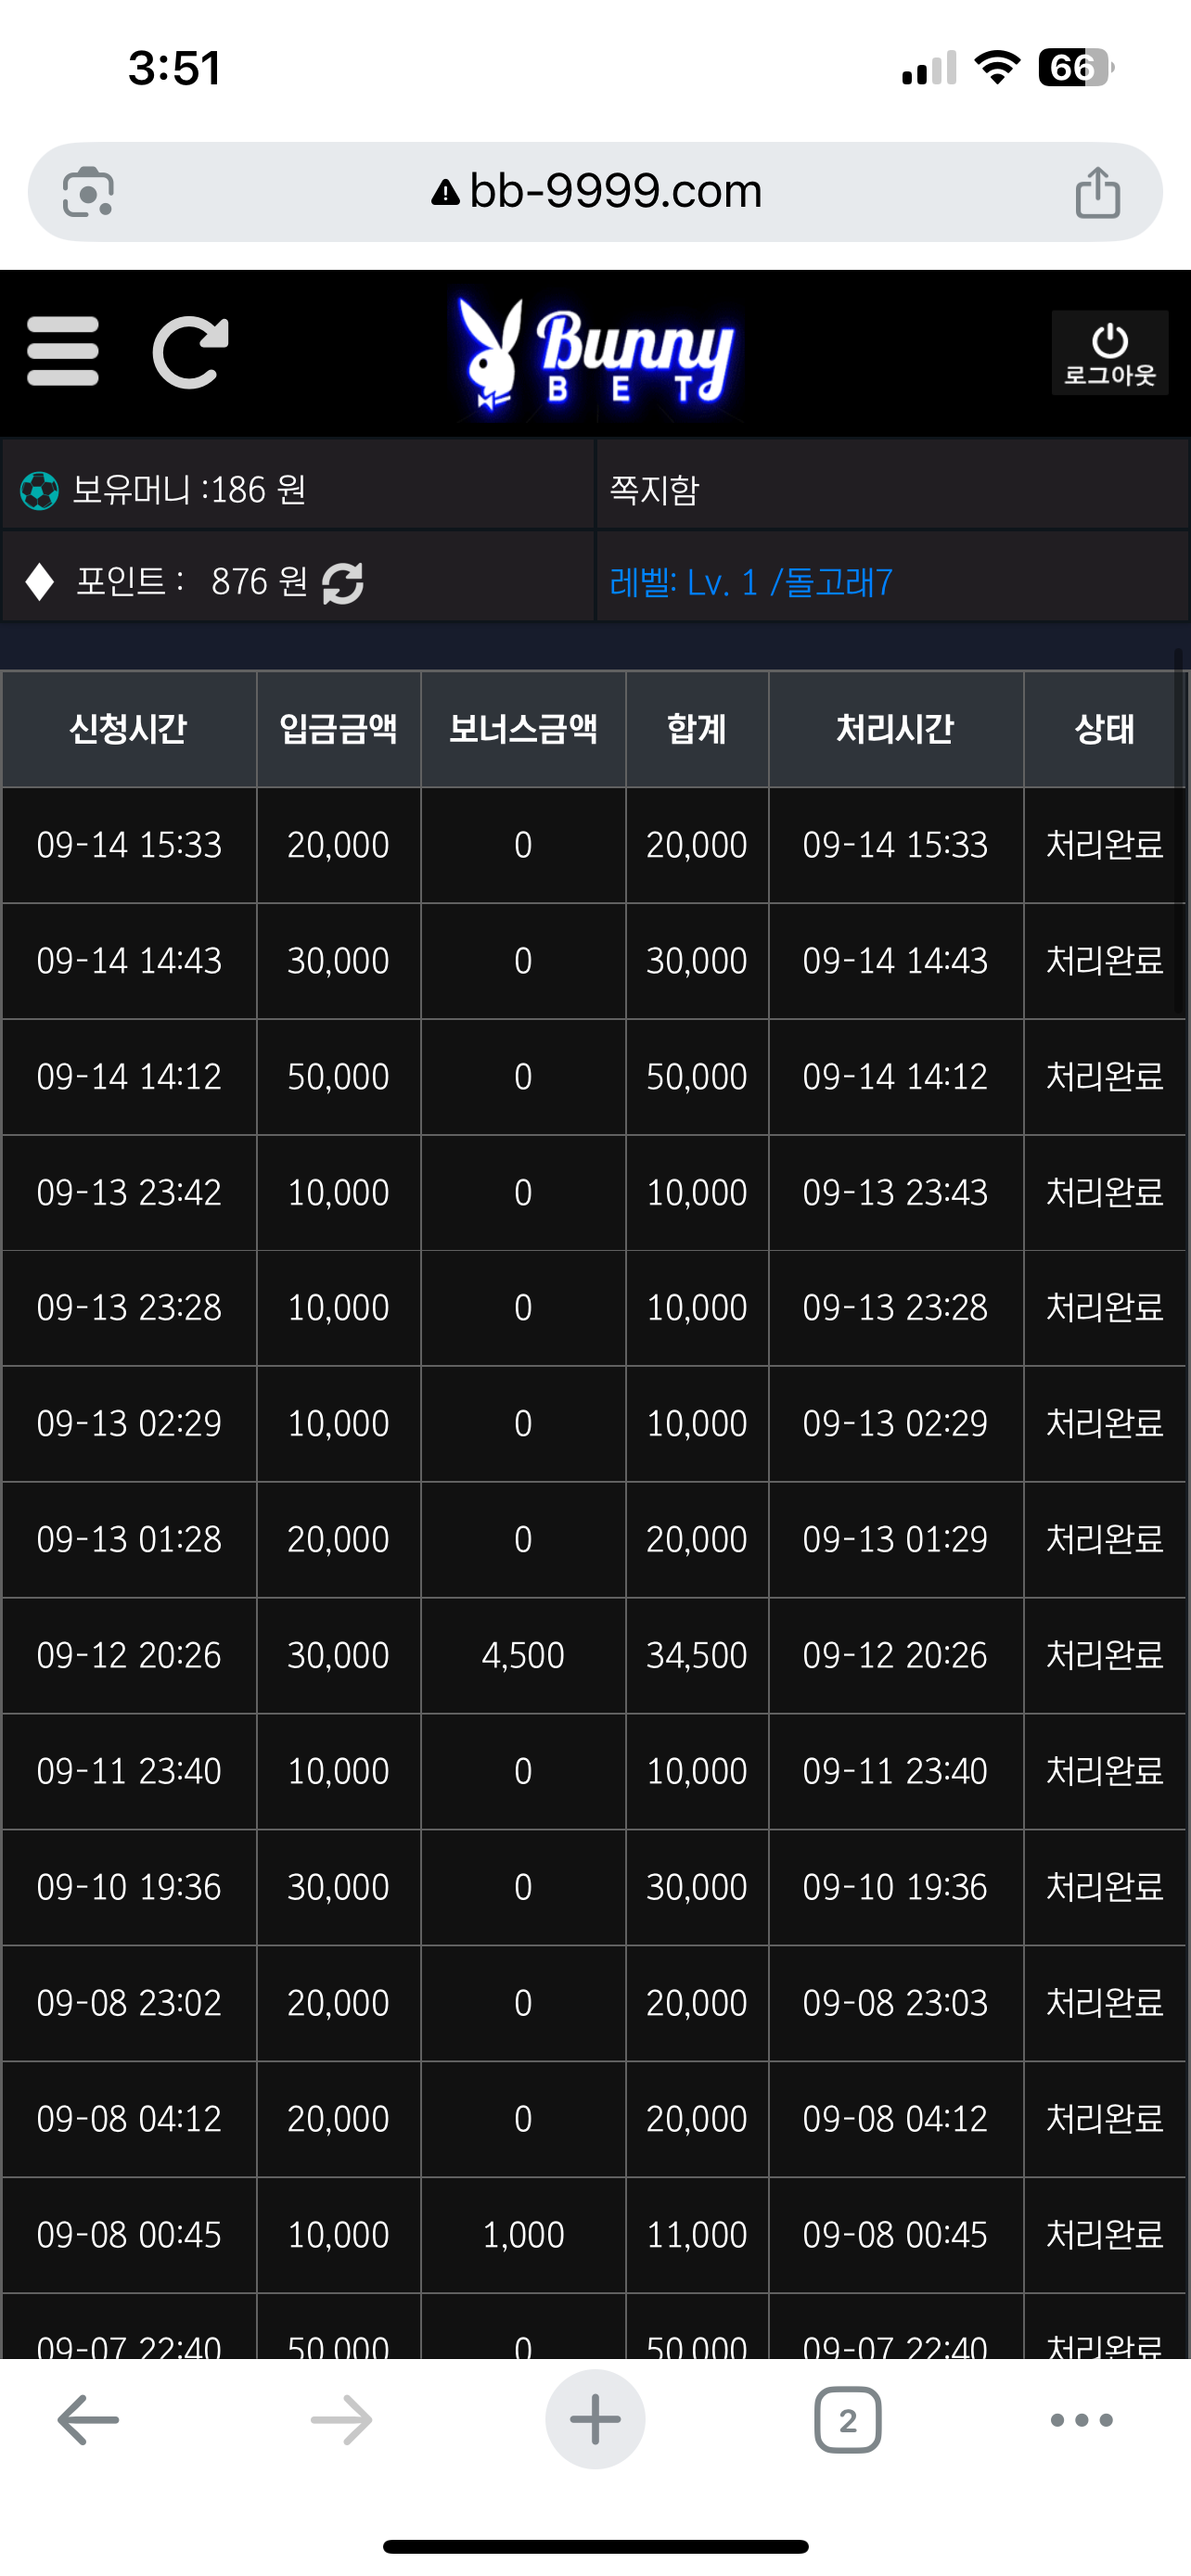
Task: Tap the camera lens search icon
Action: 88,192
